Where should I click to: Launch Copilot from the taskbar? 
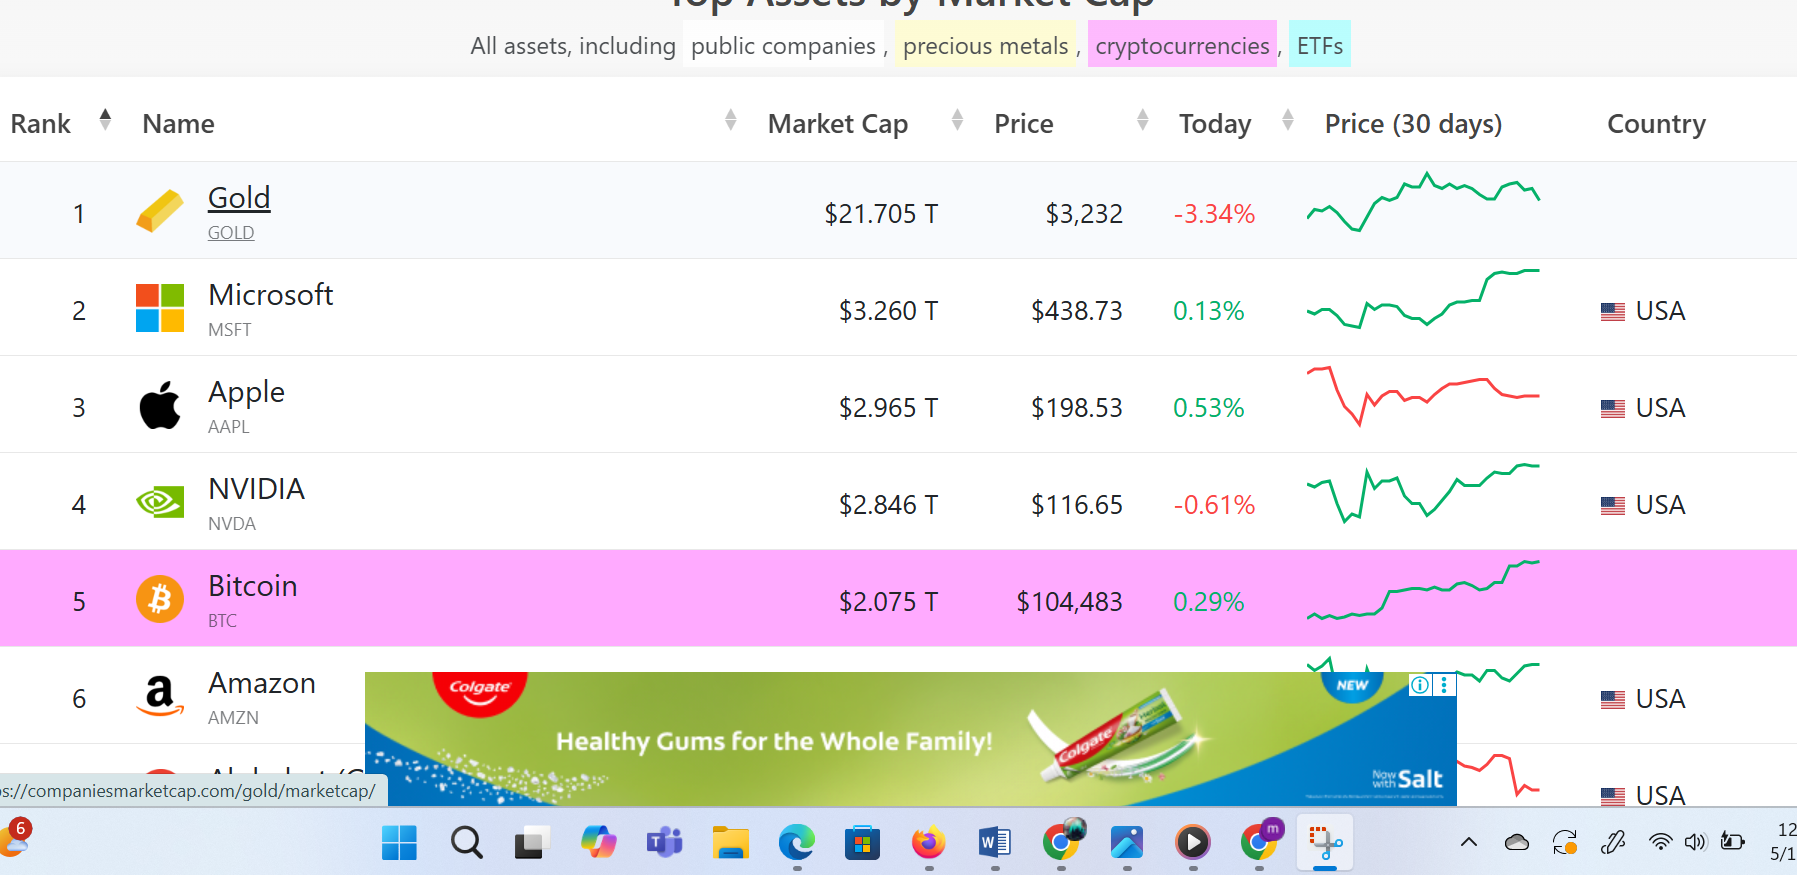[598, 842]
